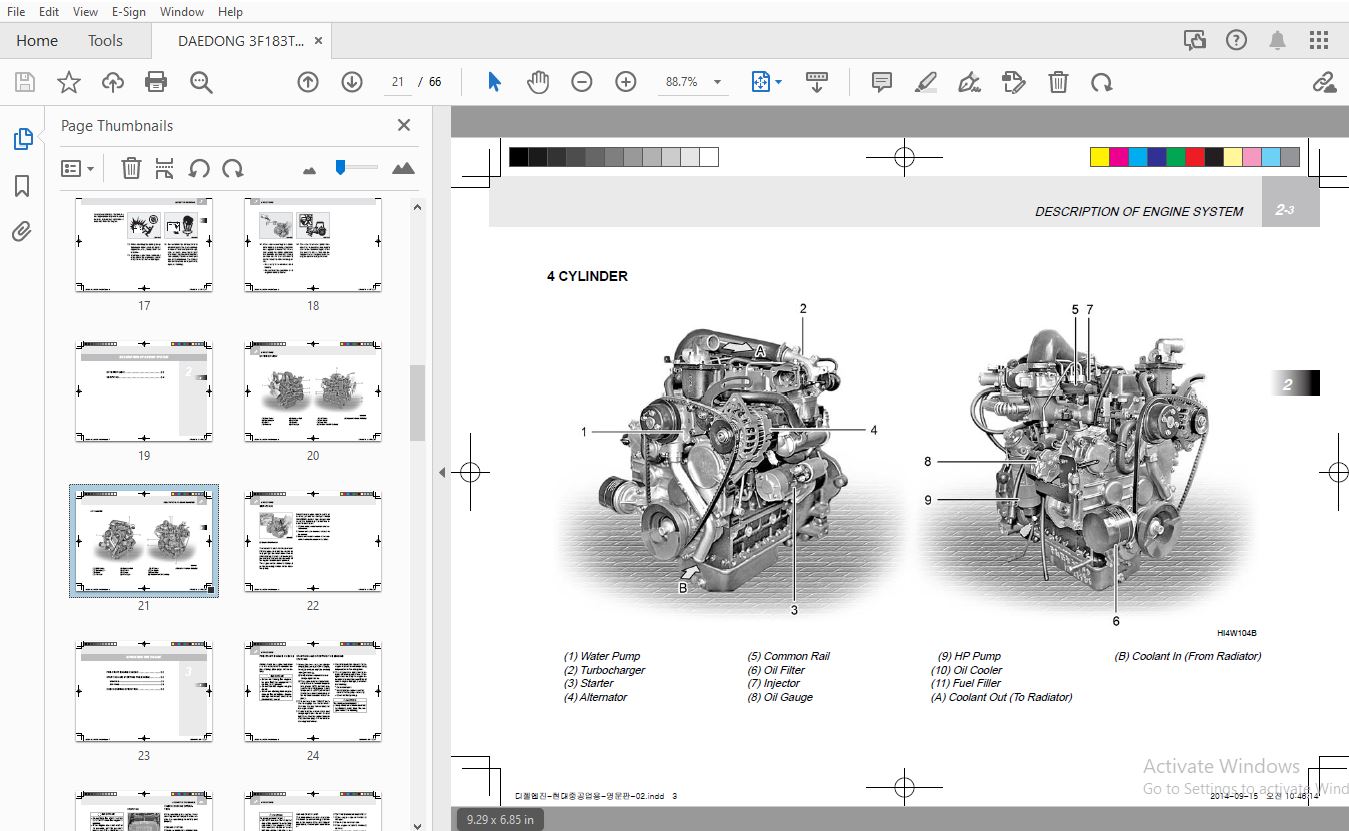Open thumbnails options menu dropdown
1349x831 pixels.
point(78,168)
